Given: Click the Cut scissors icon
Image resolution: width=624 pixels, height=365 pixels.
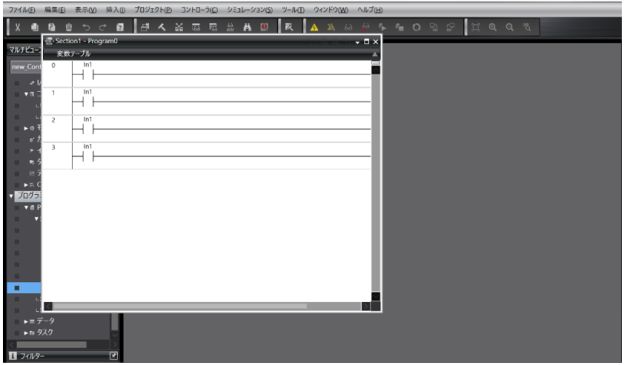Looking at the screenshot, I should (x=18, y=27).
